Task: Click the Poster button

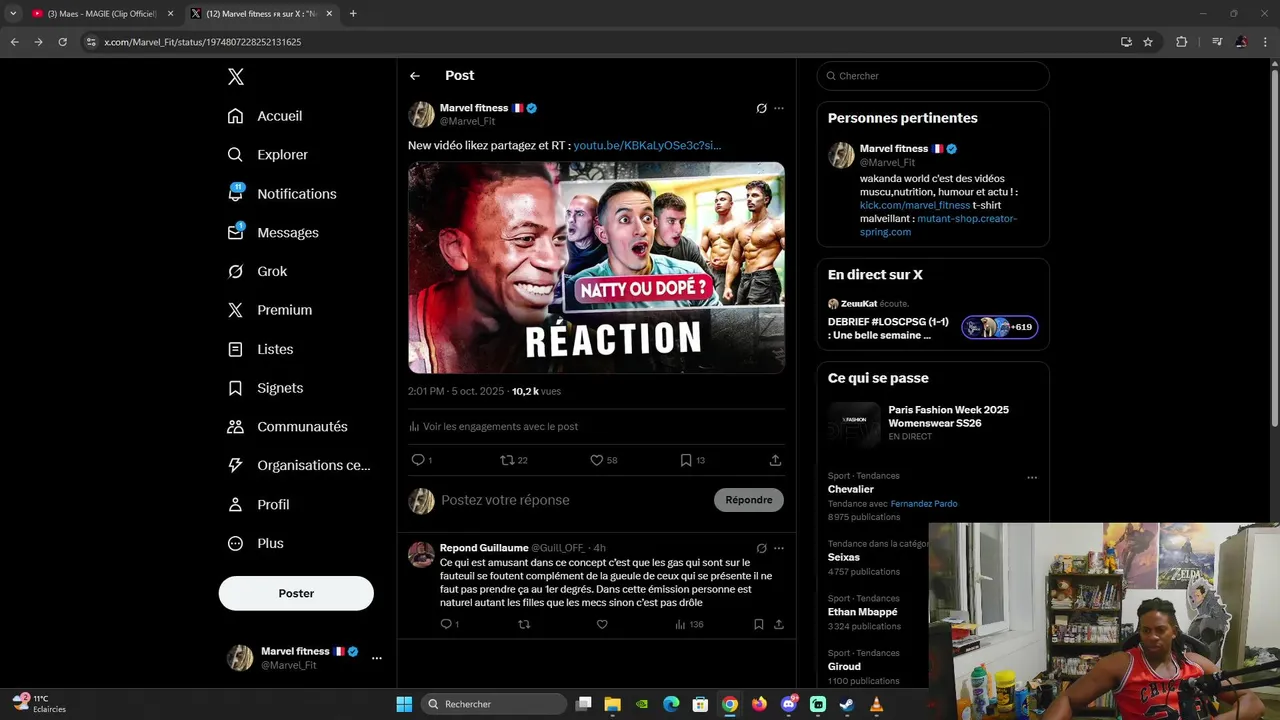Action: click(x=296, y=593)
